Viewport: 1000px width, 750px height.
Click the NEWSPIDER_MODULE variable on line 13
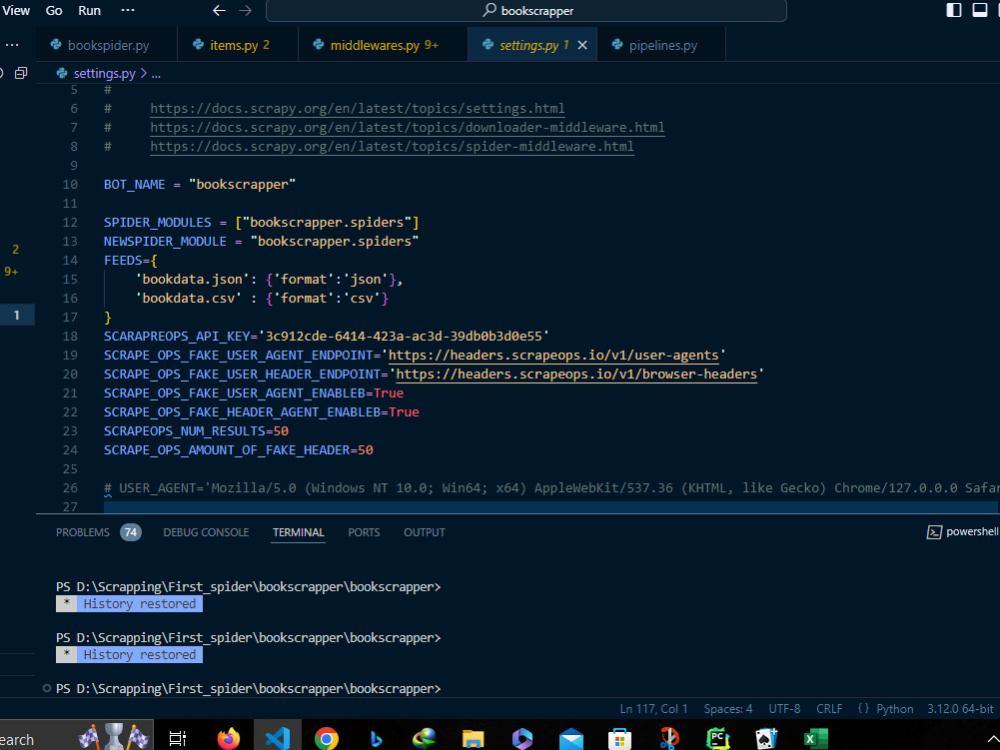coord(165,242)
